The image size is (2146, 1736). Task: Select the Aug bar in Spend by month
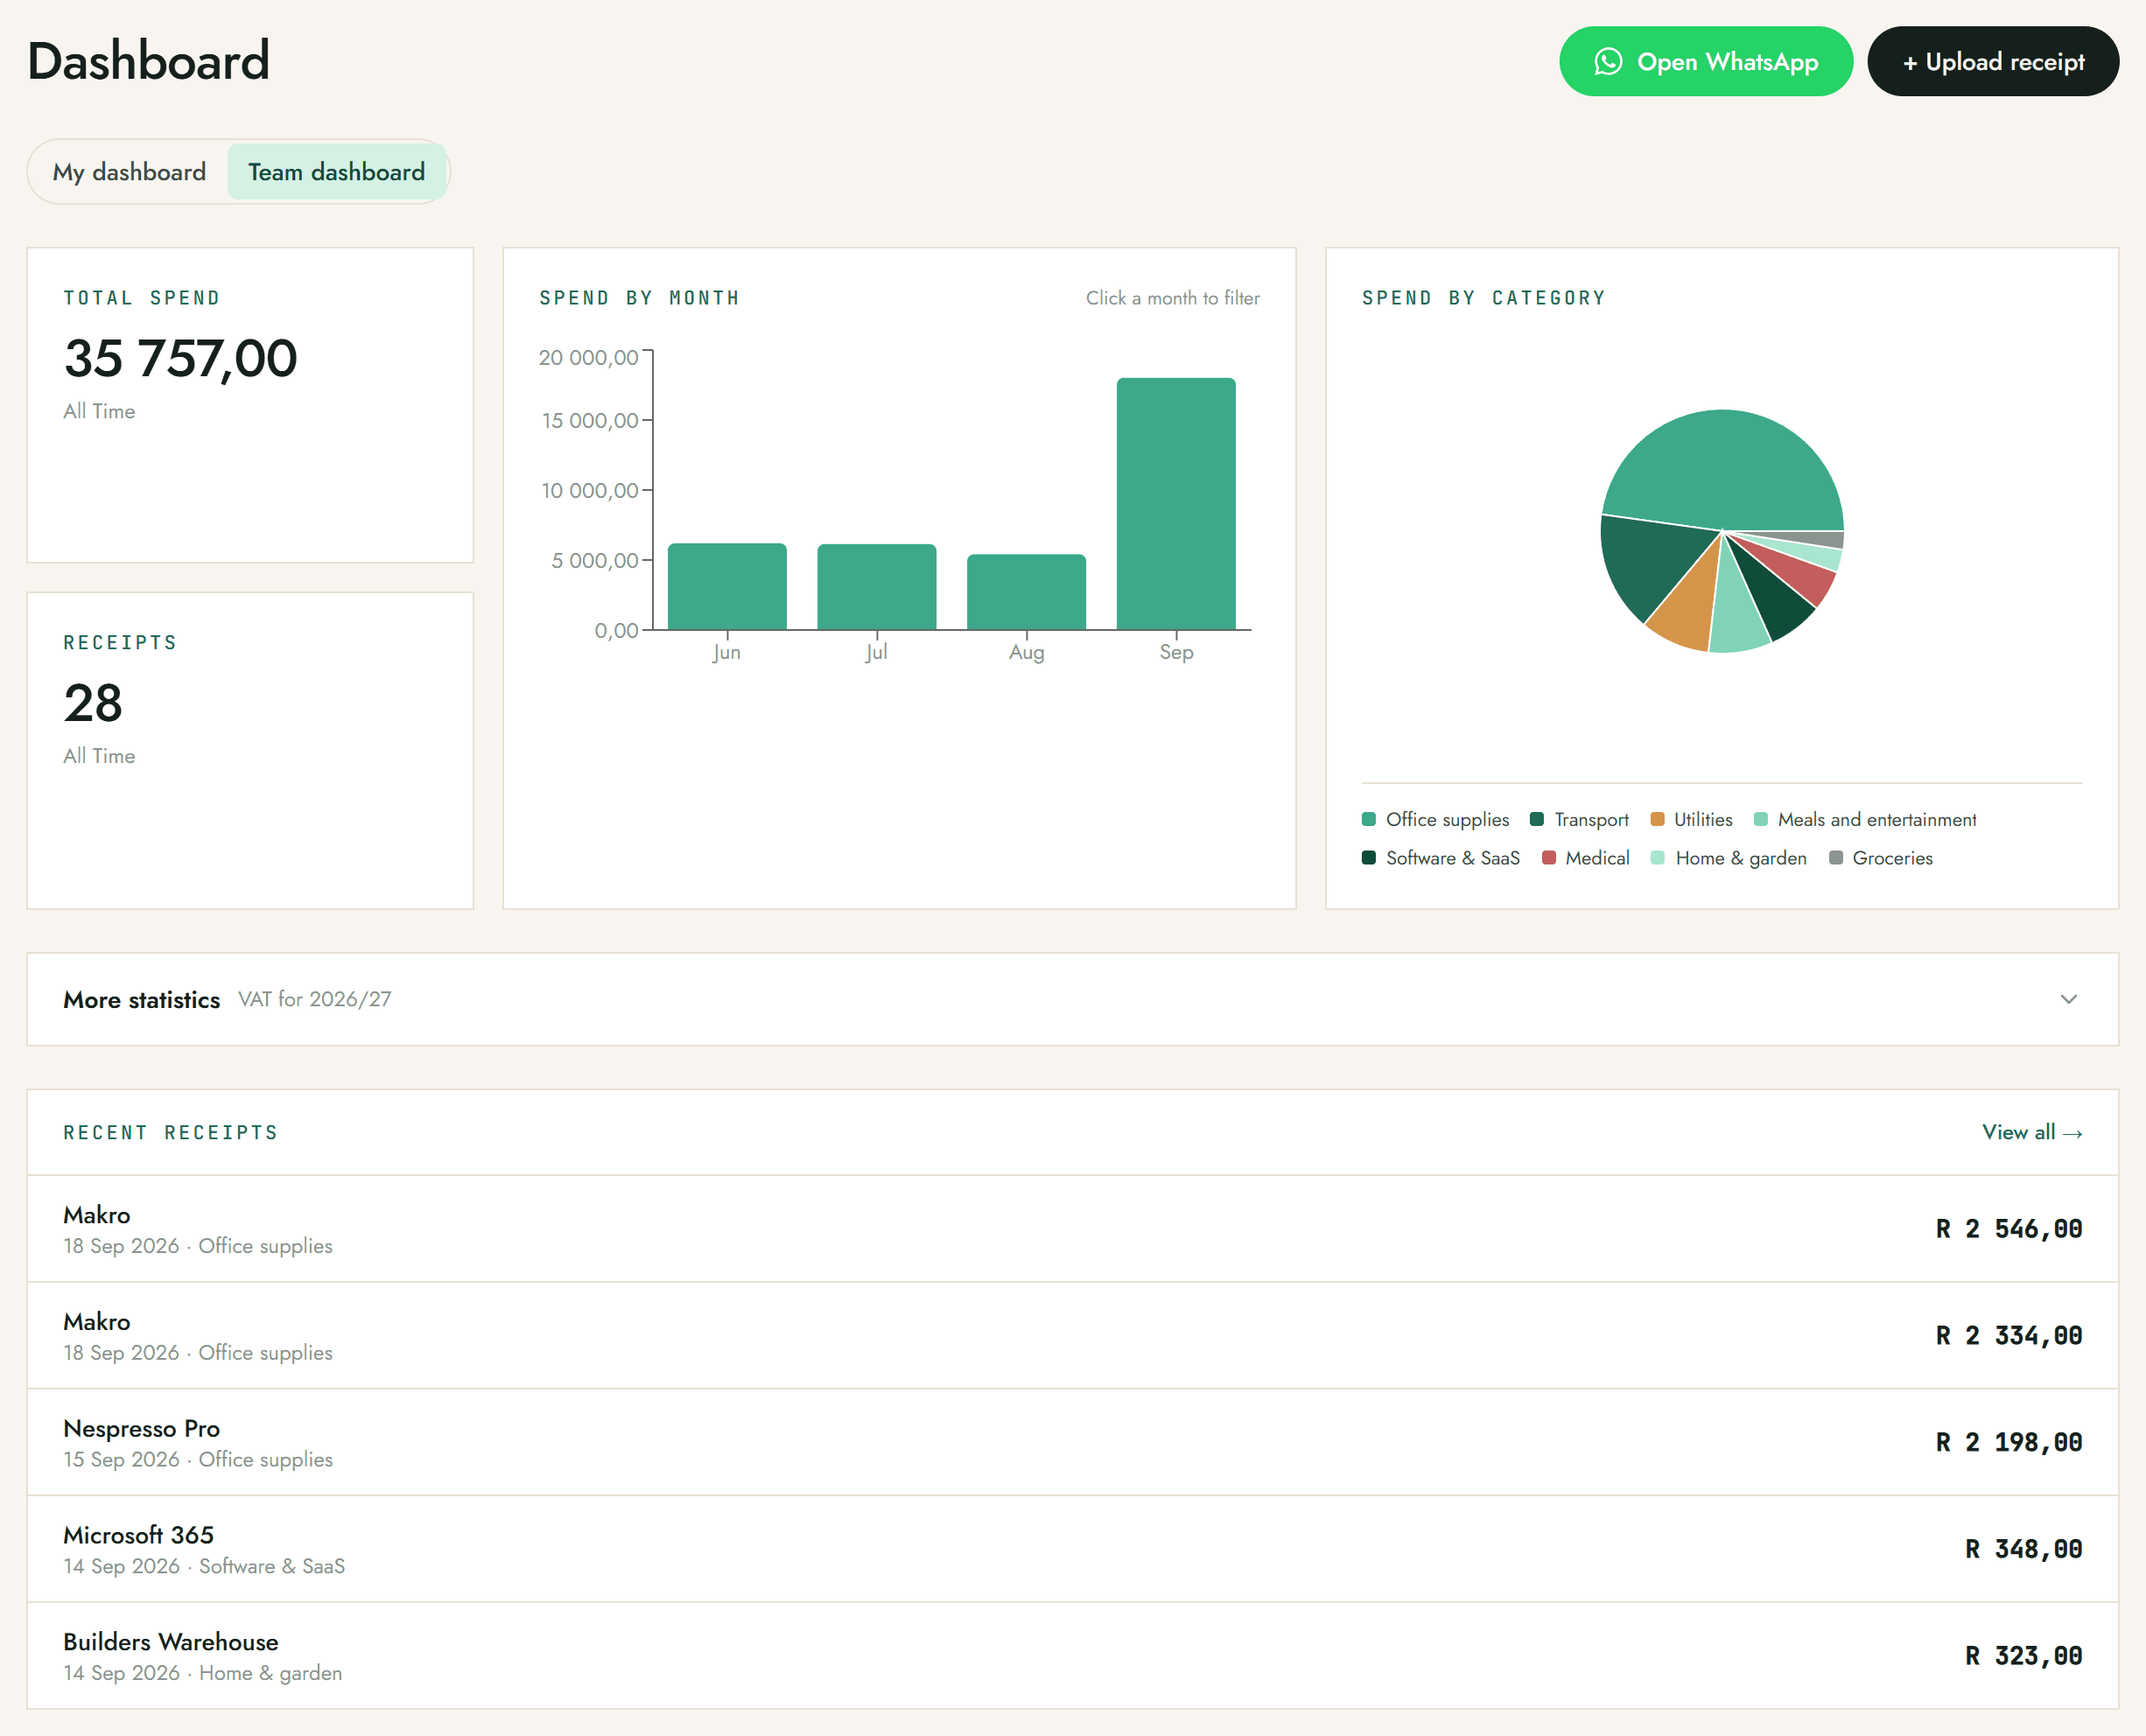(x=1026, y=592)
